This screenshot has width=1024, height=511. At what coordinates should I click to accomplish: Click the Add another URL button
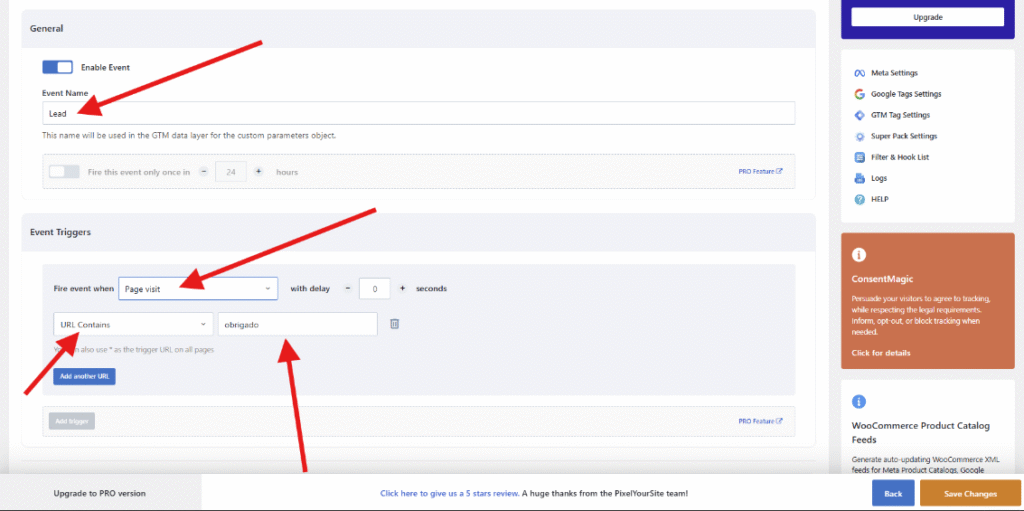(x=85, y=377)
